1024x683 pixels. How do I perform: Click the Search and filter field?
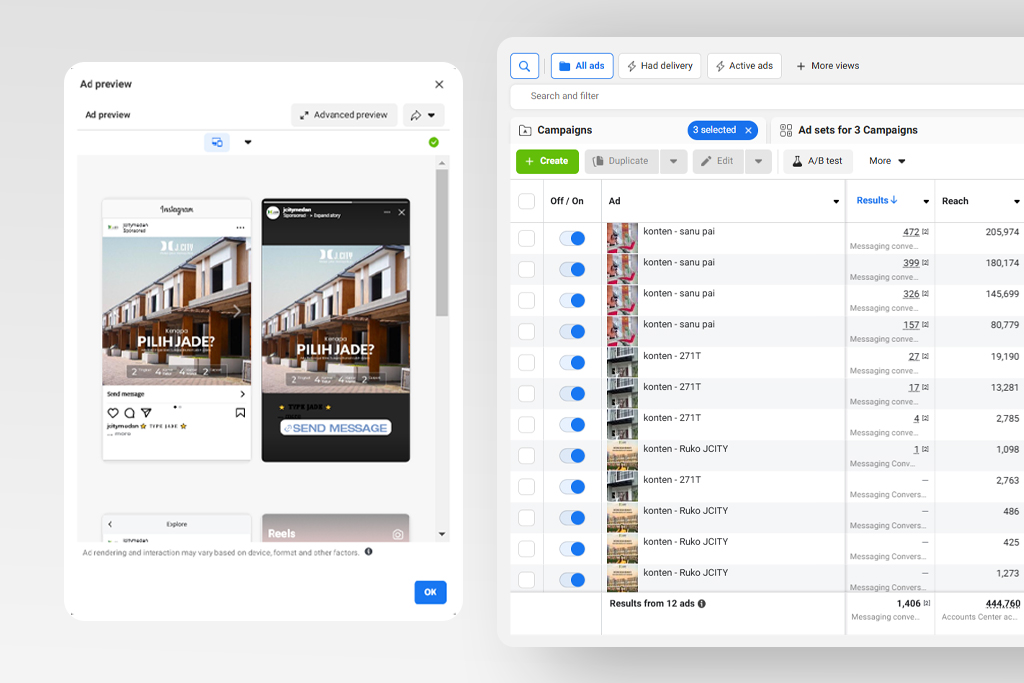tap(700, 96)
